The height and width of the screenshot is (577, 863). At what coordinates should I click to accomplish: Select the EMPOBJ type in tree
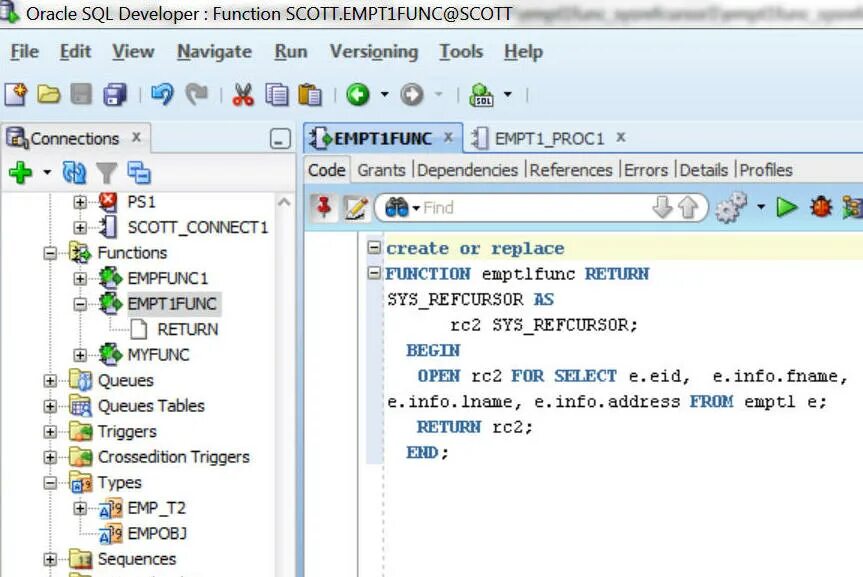point(157,534)
